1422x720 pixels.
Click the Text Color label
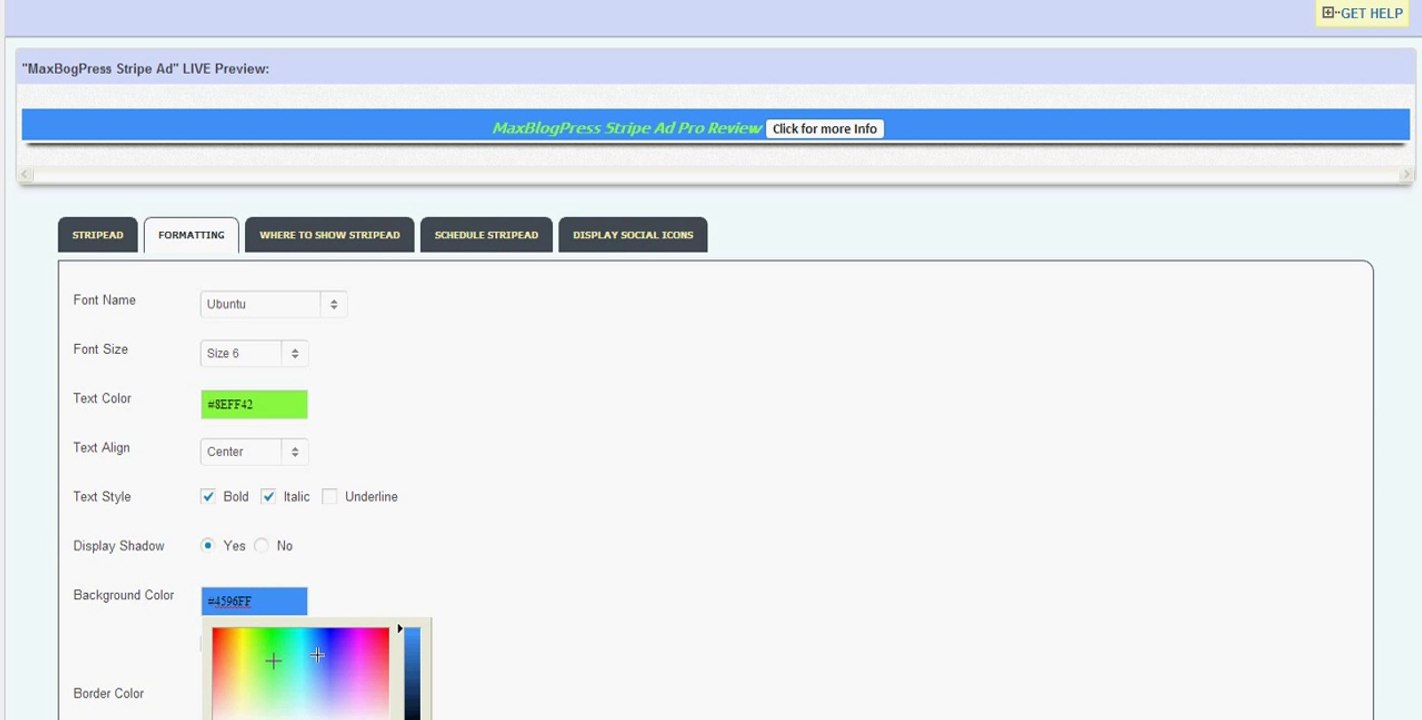102,398
